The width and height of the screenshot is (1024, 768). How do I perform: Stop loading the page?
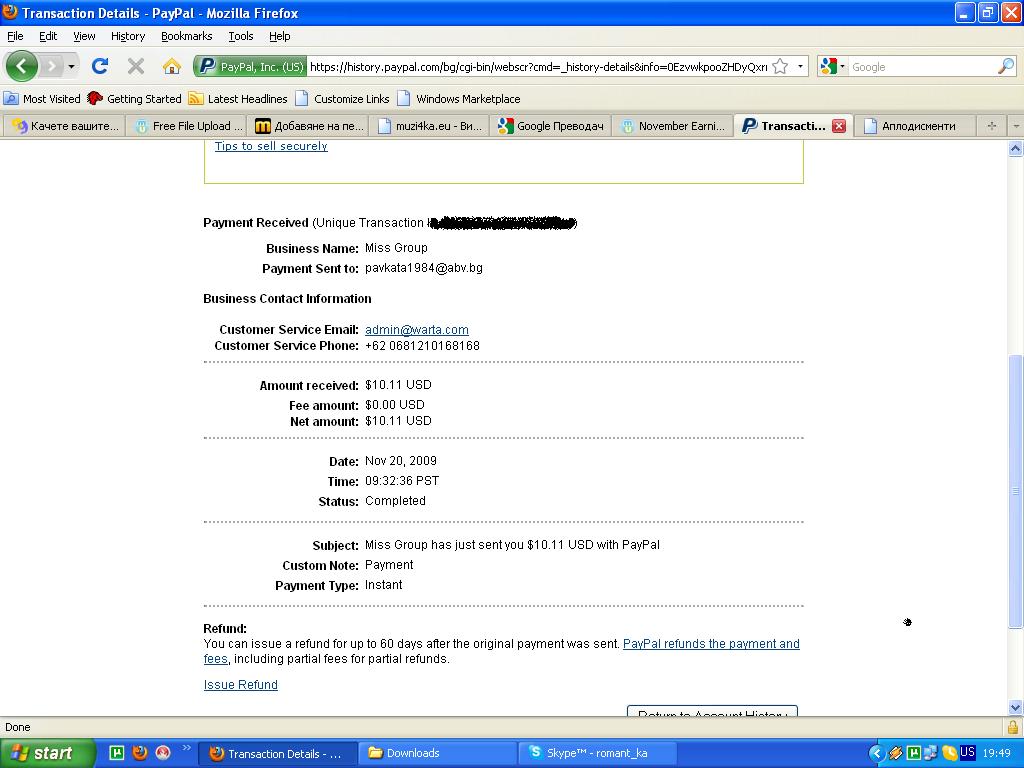(136, 66)
